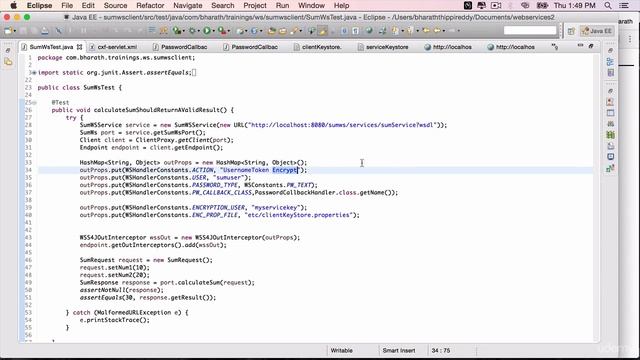640x360 pixels.
Task: Click the Open Perspective icon
Action: point(571,31)
